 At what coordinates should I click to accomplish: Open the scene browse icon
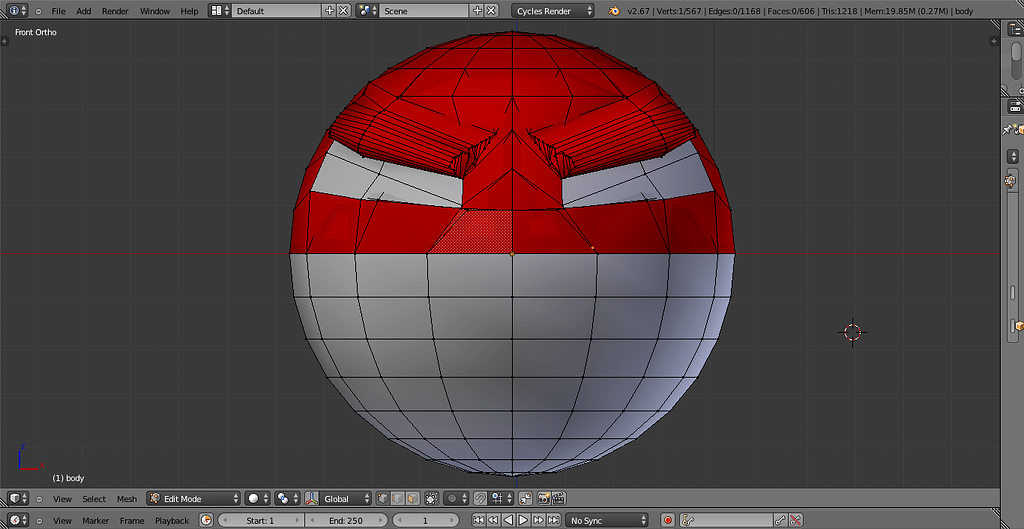coord(368,10)
